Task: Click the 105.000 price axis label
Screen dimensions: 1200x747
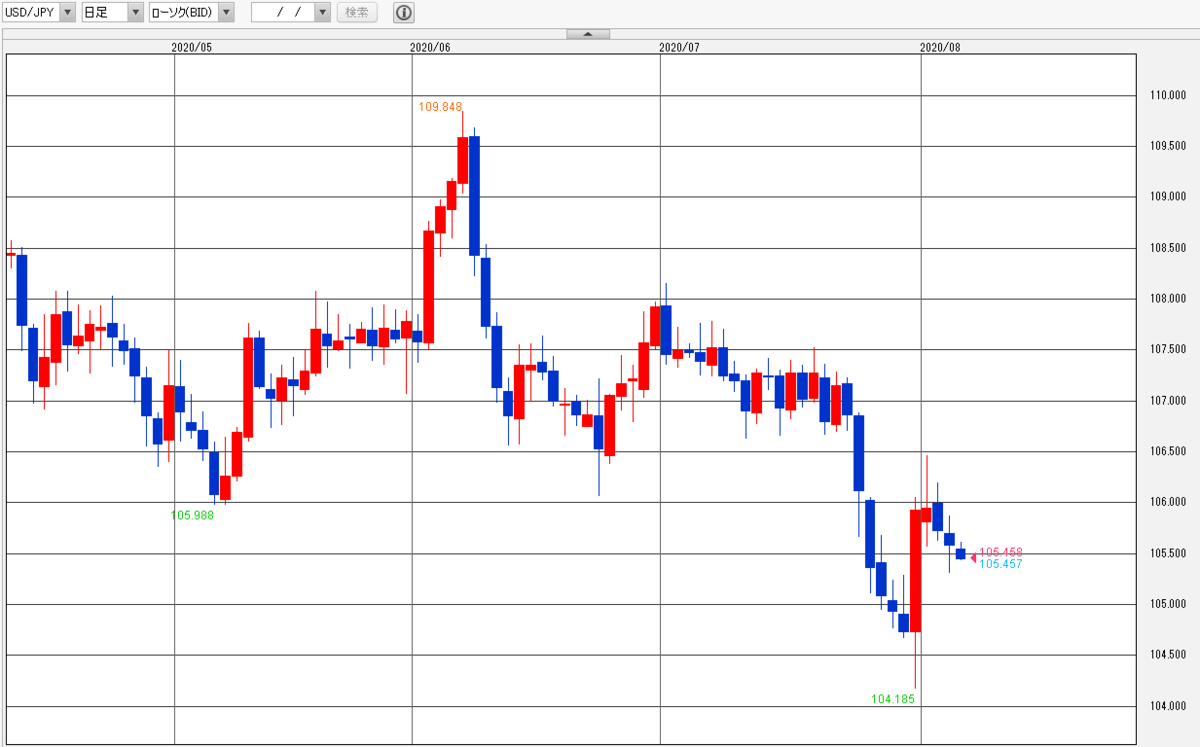Action: [1168, 605]
